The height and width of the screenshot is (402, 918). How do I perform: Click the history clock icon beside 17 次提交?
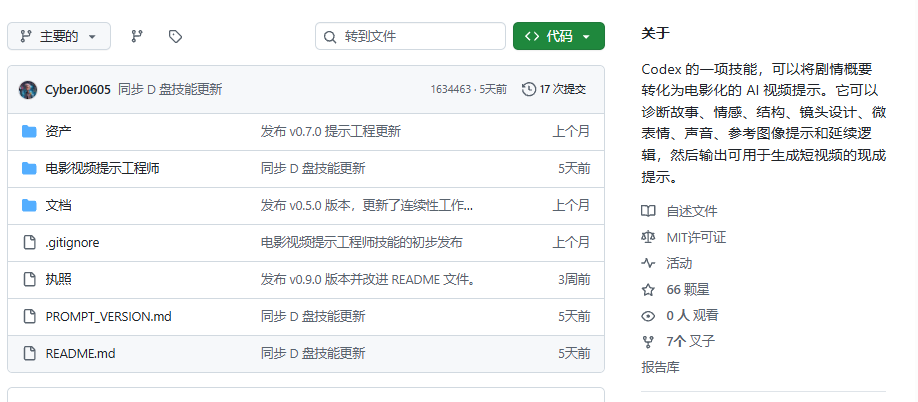click(x=529, y=90)
